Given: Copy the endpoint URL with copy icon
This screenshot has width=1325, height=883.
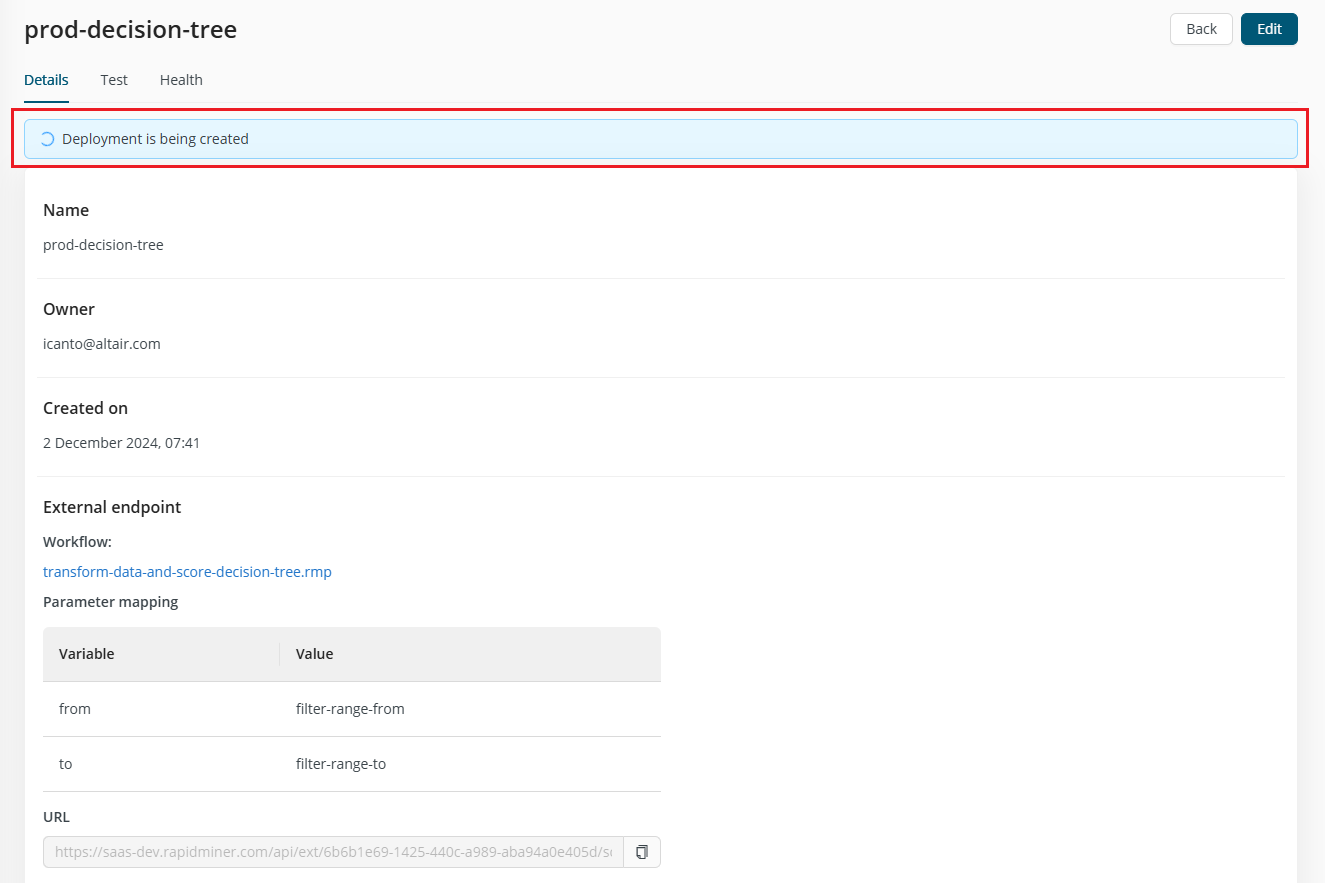Looking at the screenshot, I should click(x=642, y=852).
